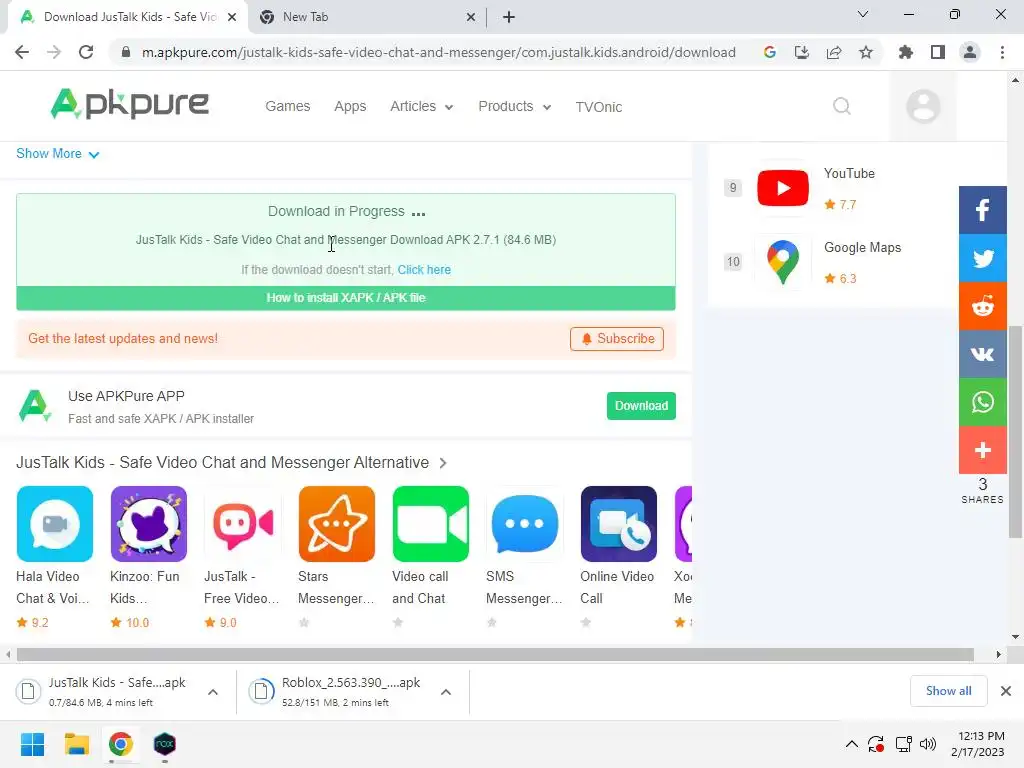
Task: Open the Windows Start menu
Action: 32,744
